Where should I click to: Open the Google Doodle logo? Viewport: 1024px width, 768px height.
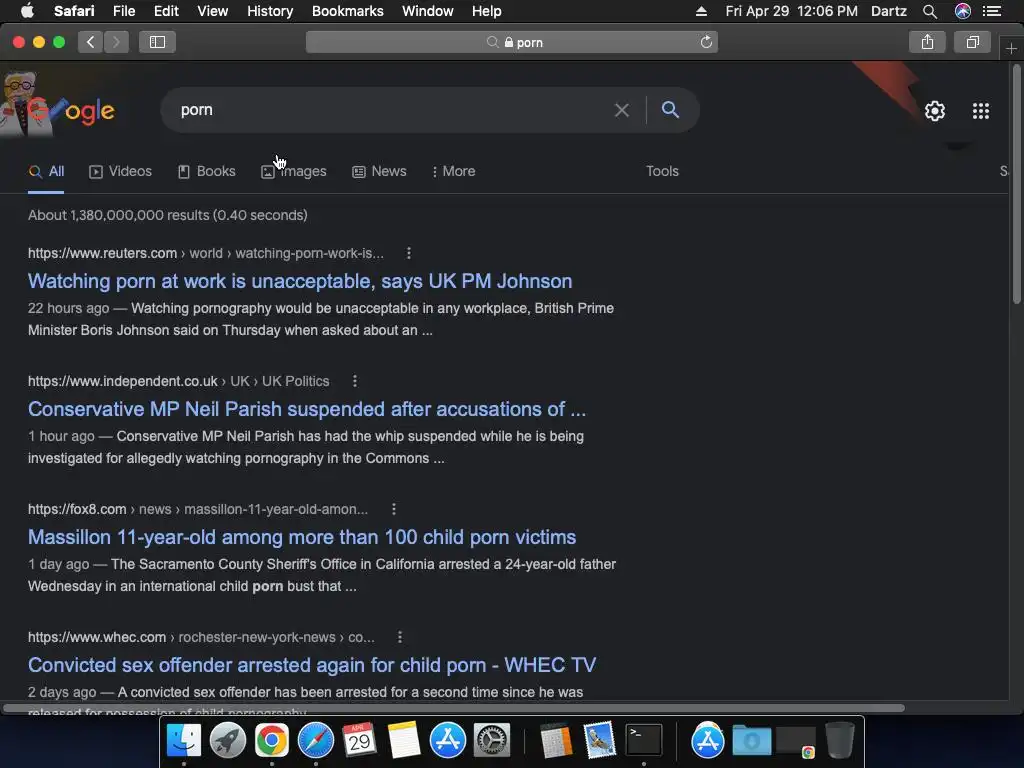pyautogui.click(x=59, y=107)
